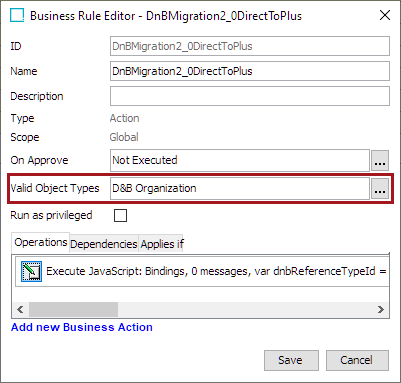Click the right scrollbar arrow in operations list
Screen dimensions: 401x383
[x=381, y=310]
